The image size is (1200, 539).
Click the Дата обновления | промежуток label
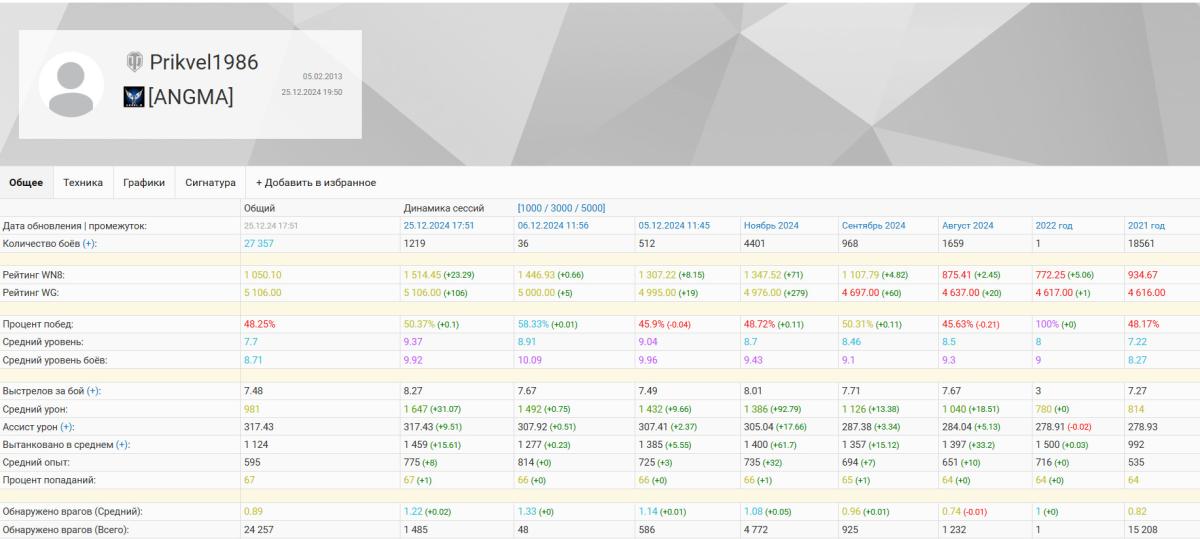point(75,226)
